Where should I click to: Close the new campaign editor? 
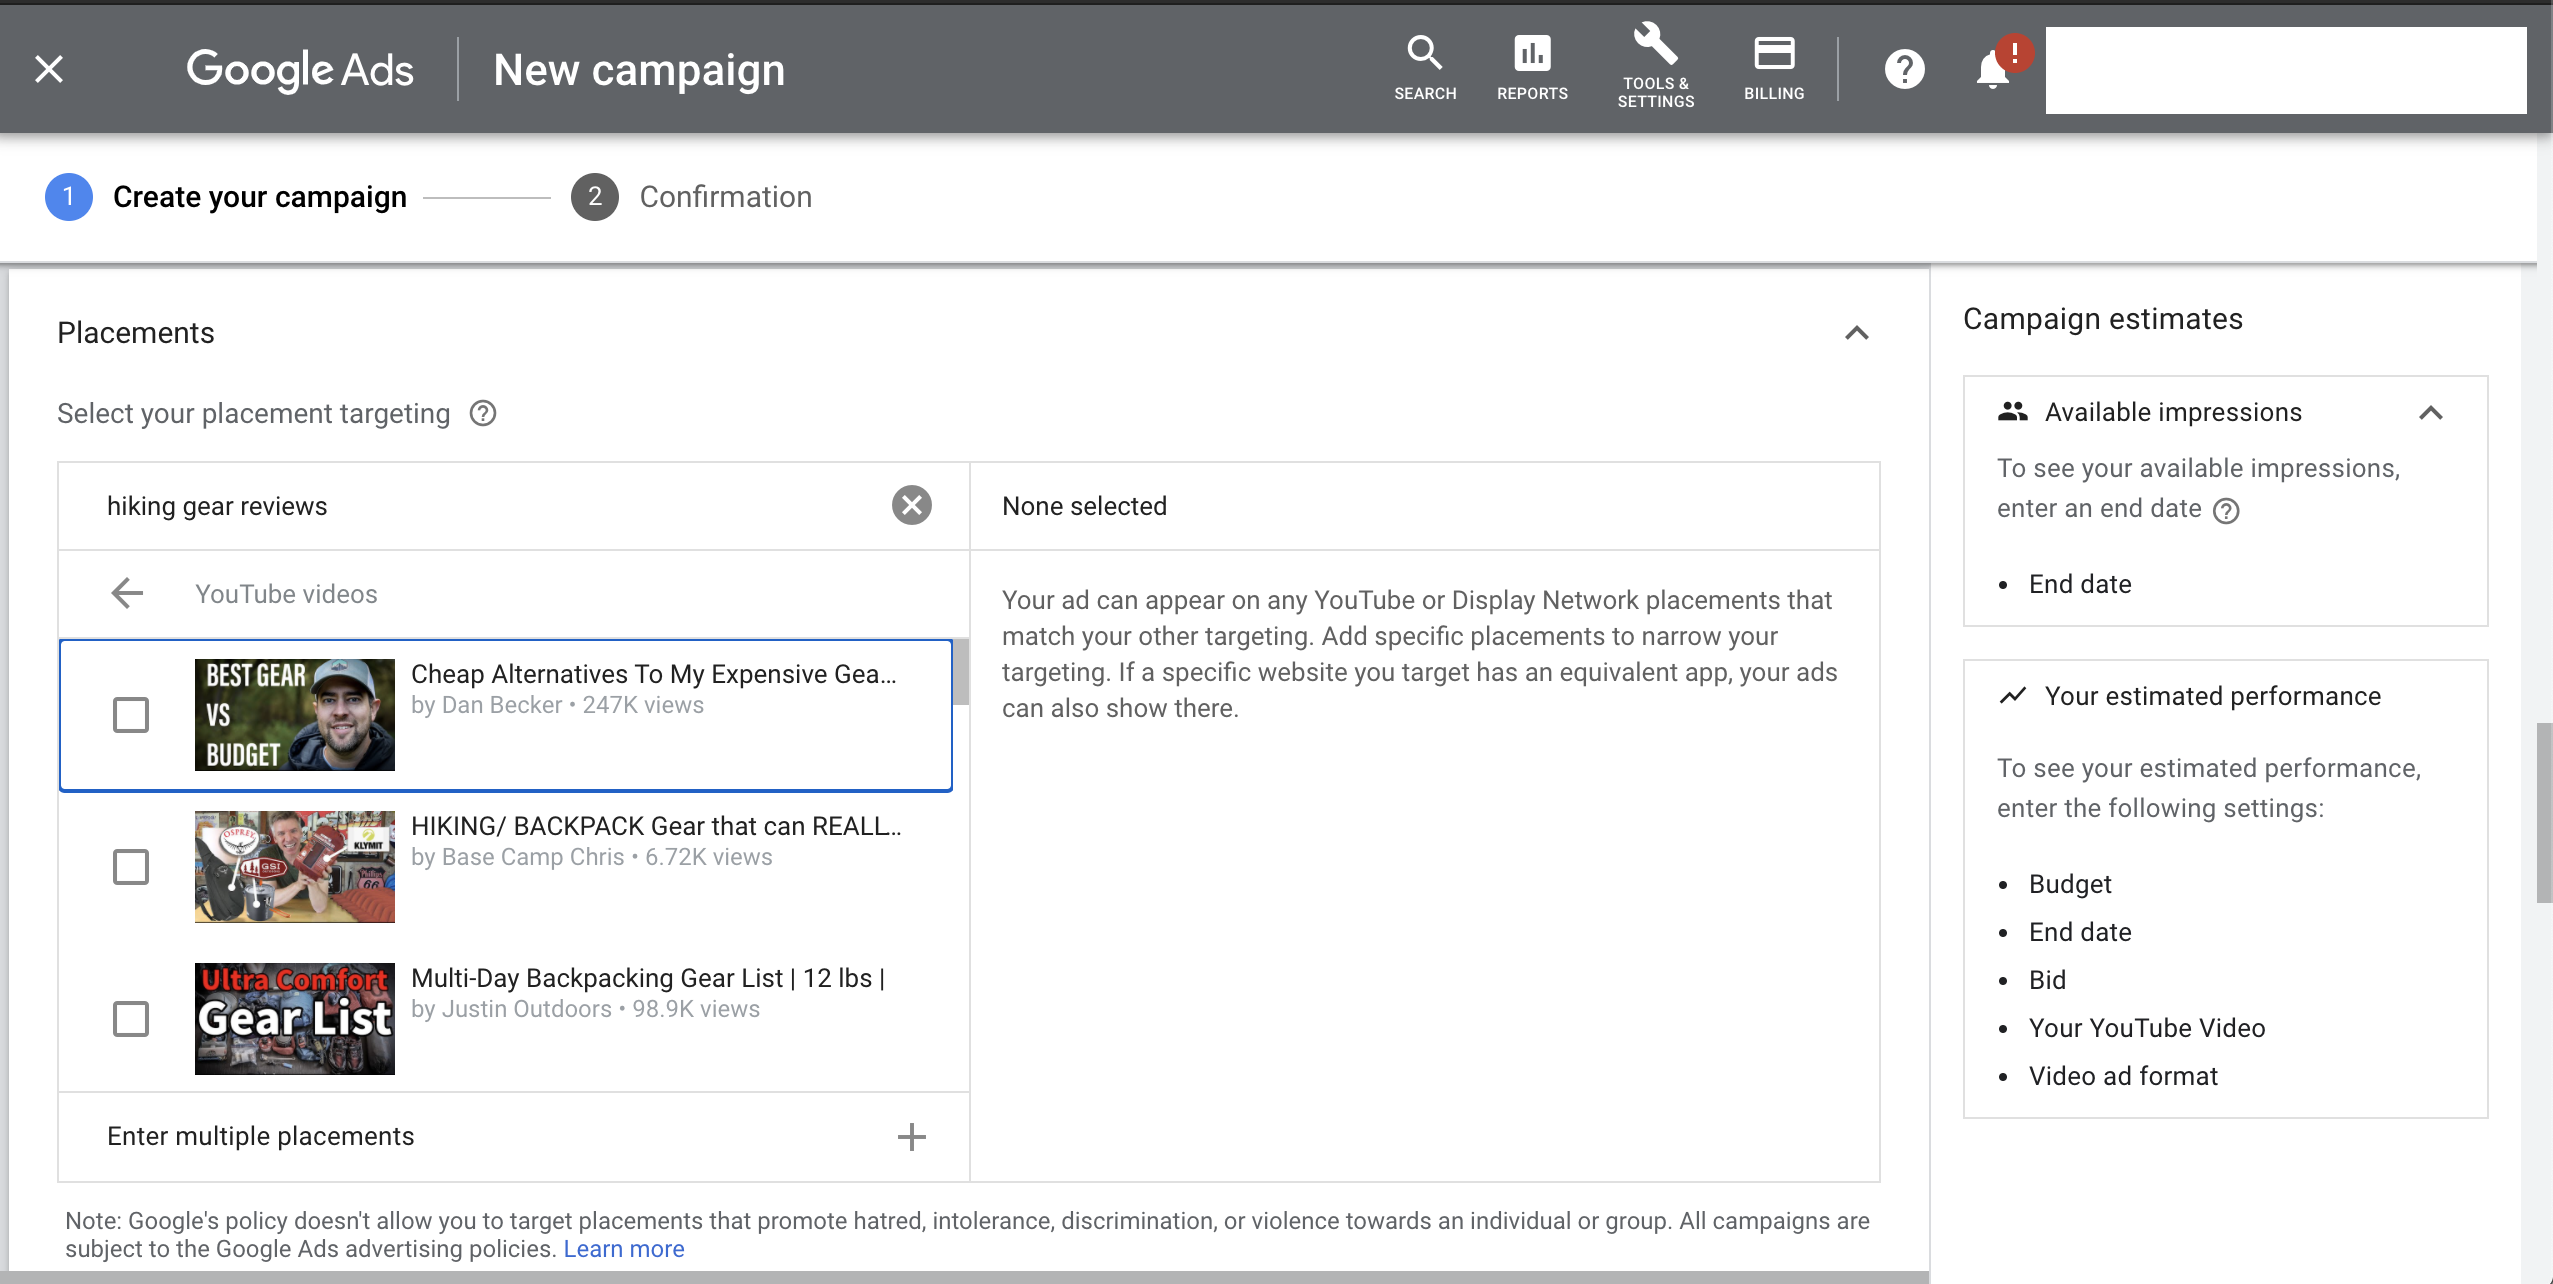click(49, 69)
